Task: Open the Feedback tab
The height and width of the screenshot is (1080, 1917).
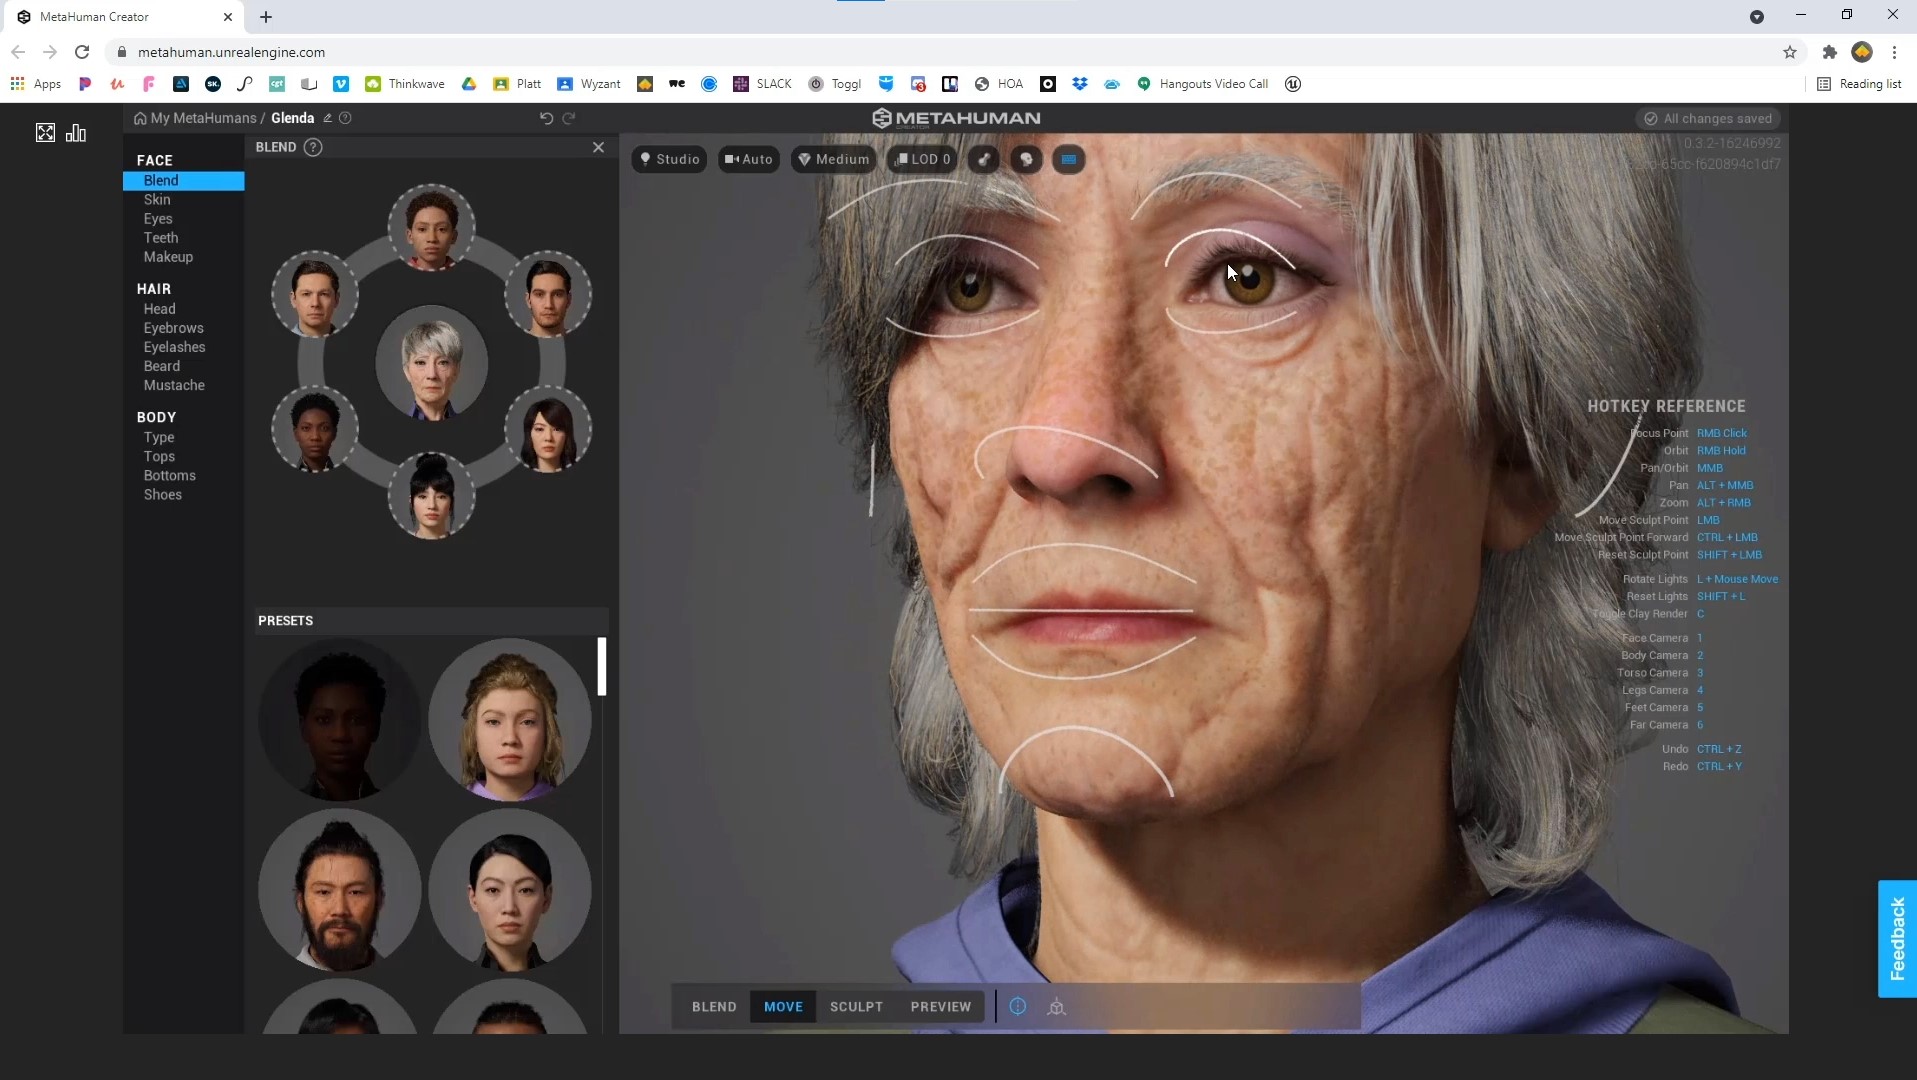Action: coord(1897,938)
